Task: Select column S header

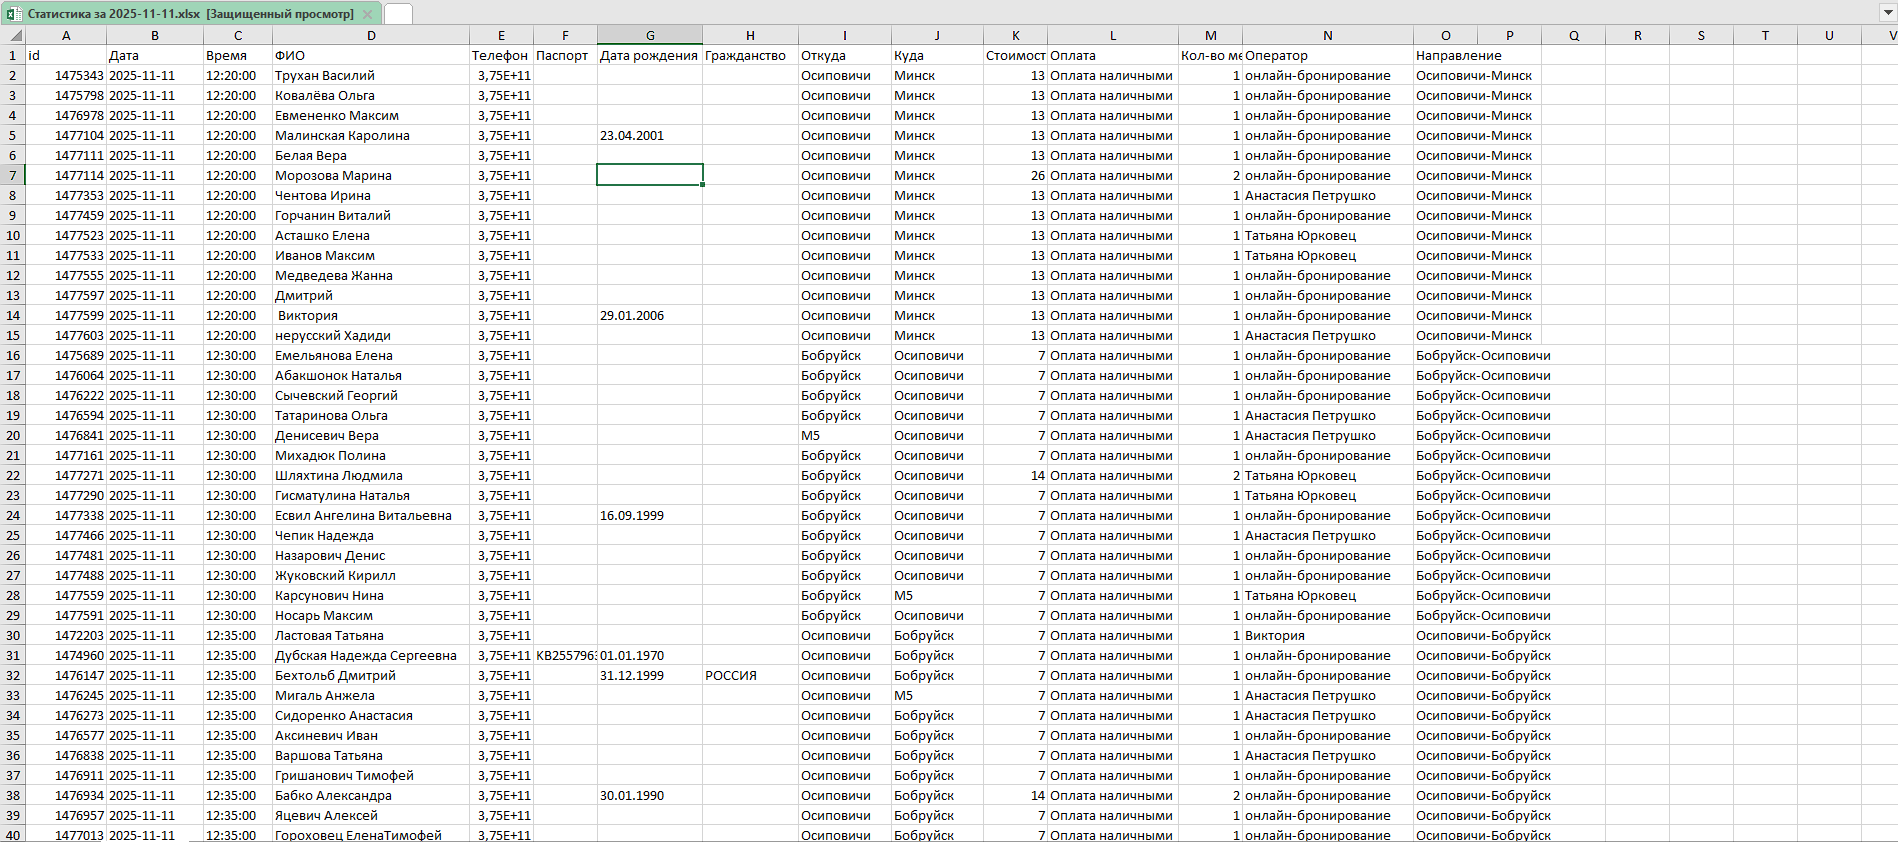Action: click(x=1701, y=35)
